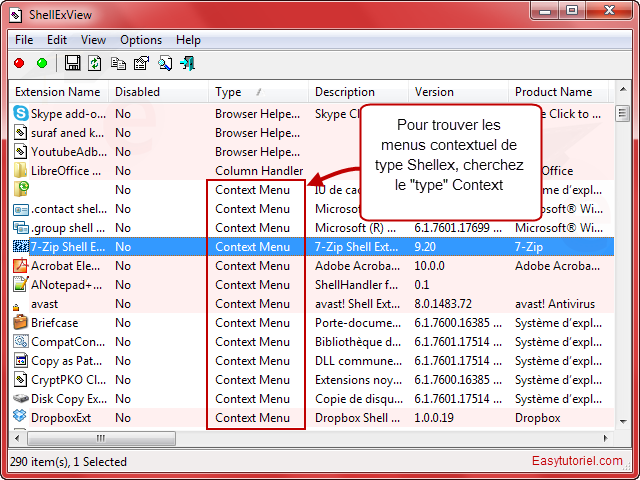Click the Skype add-on row icon
The height and width of the screenshot is (480, 640).
pos(20,113)
